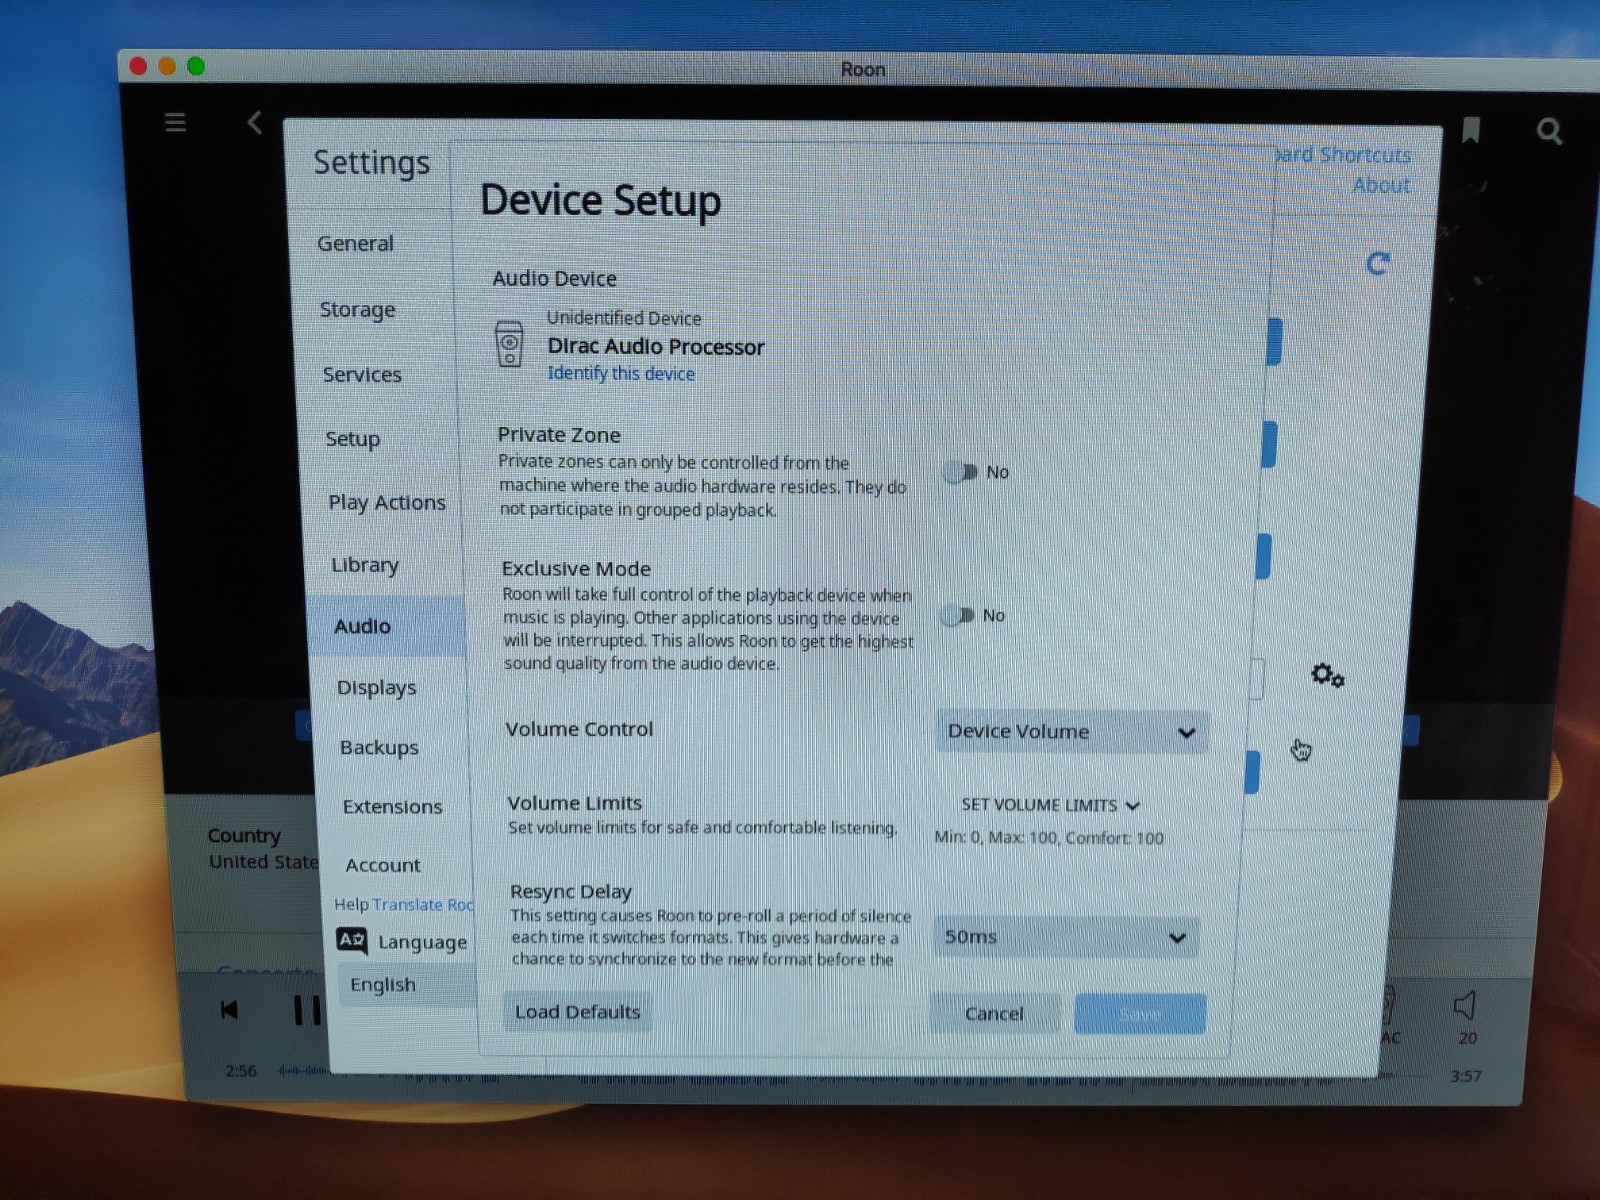Toggle the Private Zone switch
The height and width of the screenshot is (1200, 1600).
coord(960,472)
